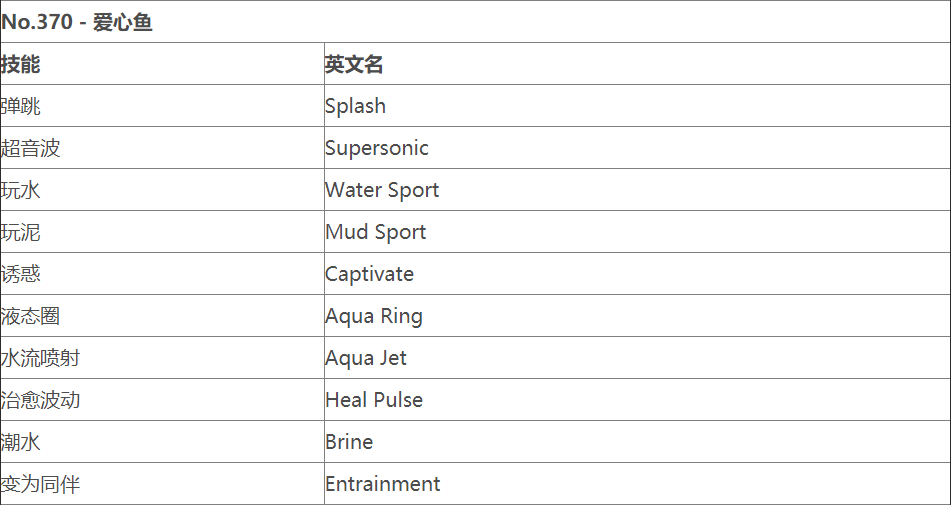The height and width of the screenshot is (505, 951).
Task: Select the 水流喷射 skill cell
Action: point(41,358)
